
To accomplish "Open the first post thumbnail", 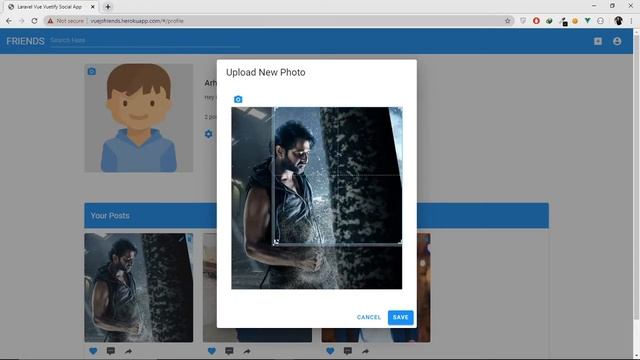I will coord(139,288).
